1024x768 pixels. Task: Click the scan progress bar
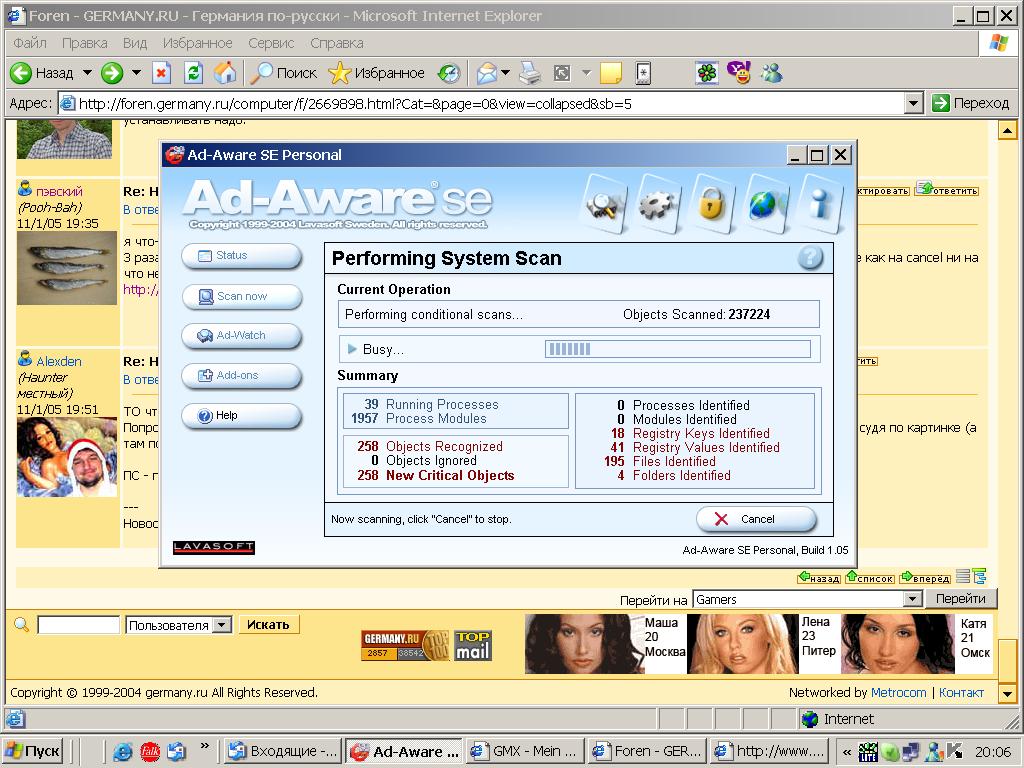pyautogui.click(x=678, y=349)
